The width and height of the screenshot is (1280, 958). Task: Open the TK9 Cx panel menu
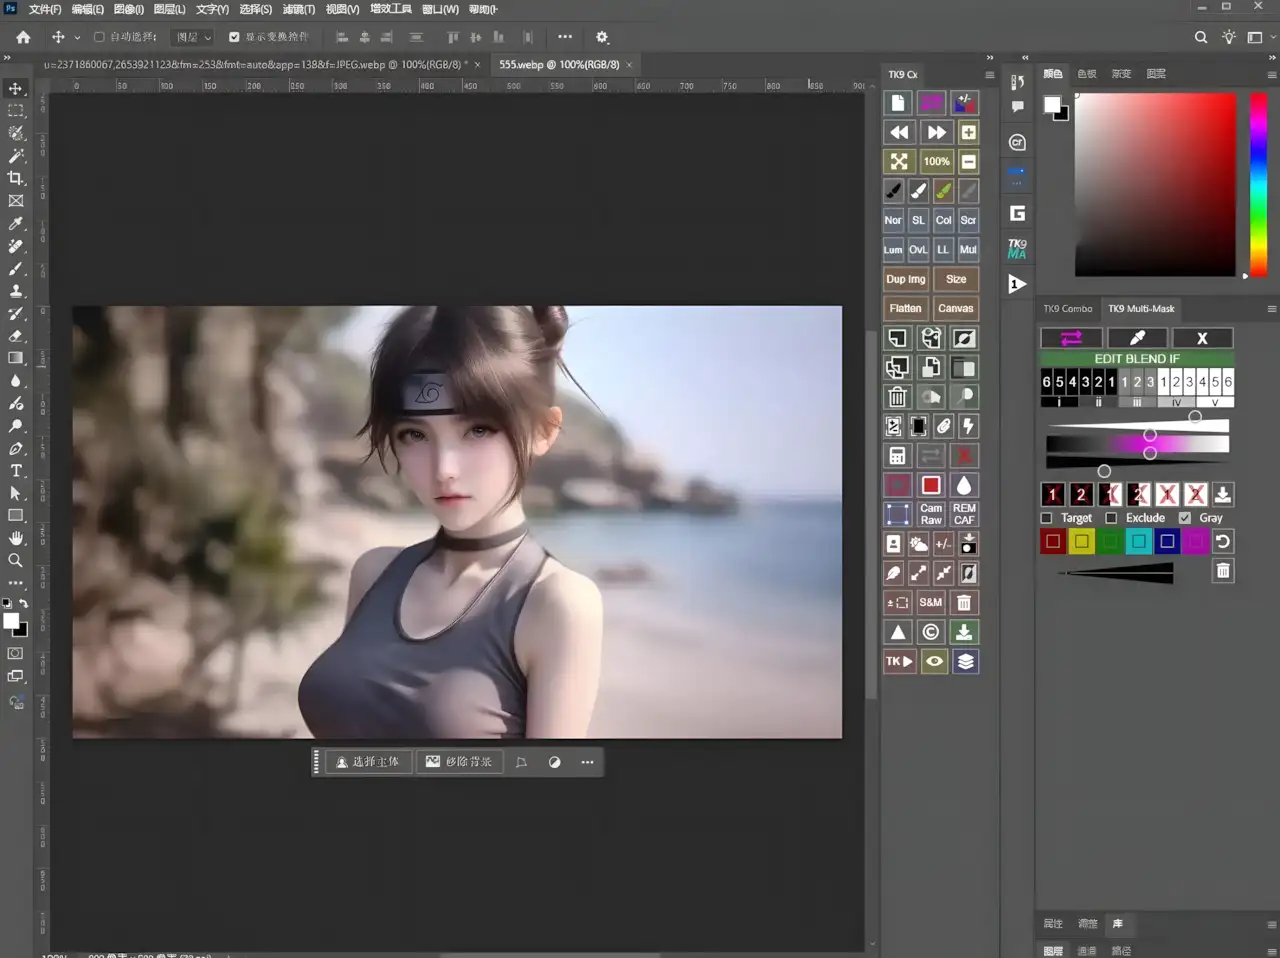tap(990, 75)
